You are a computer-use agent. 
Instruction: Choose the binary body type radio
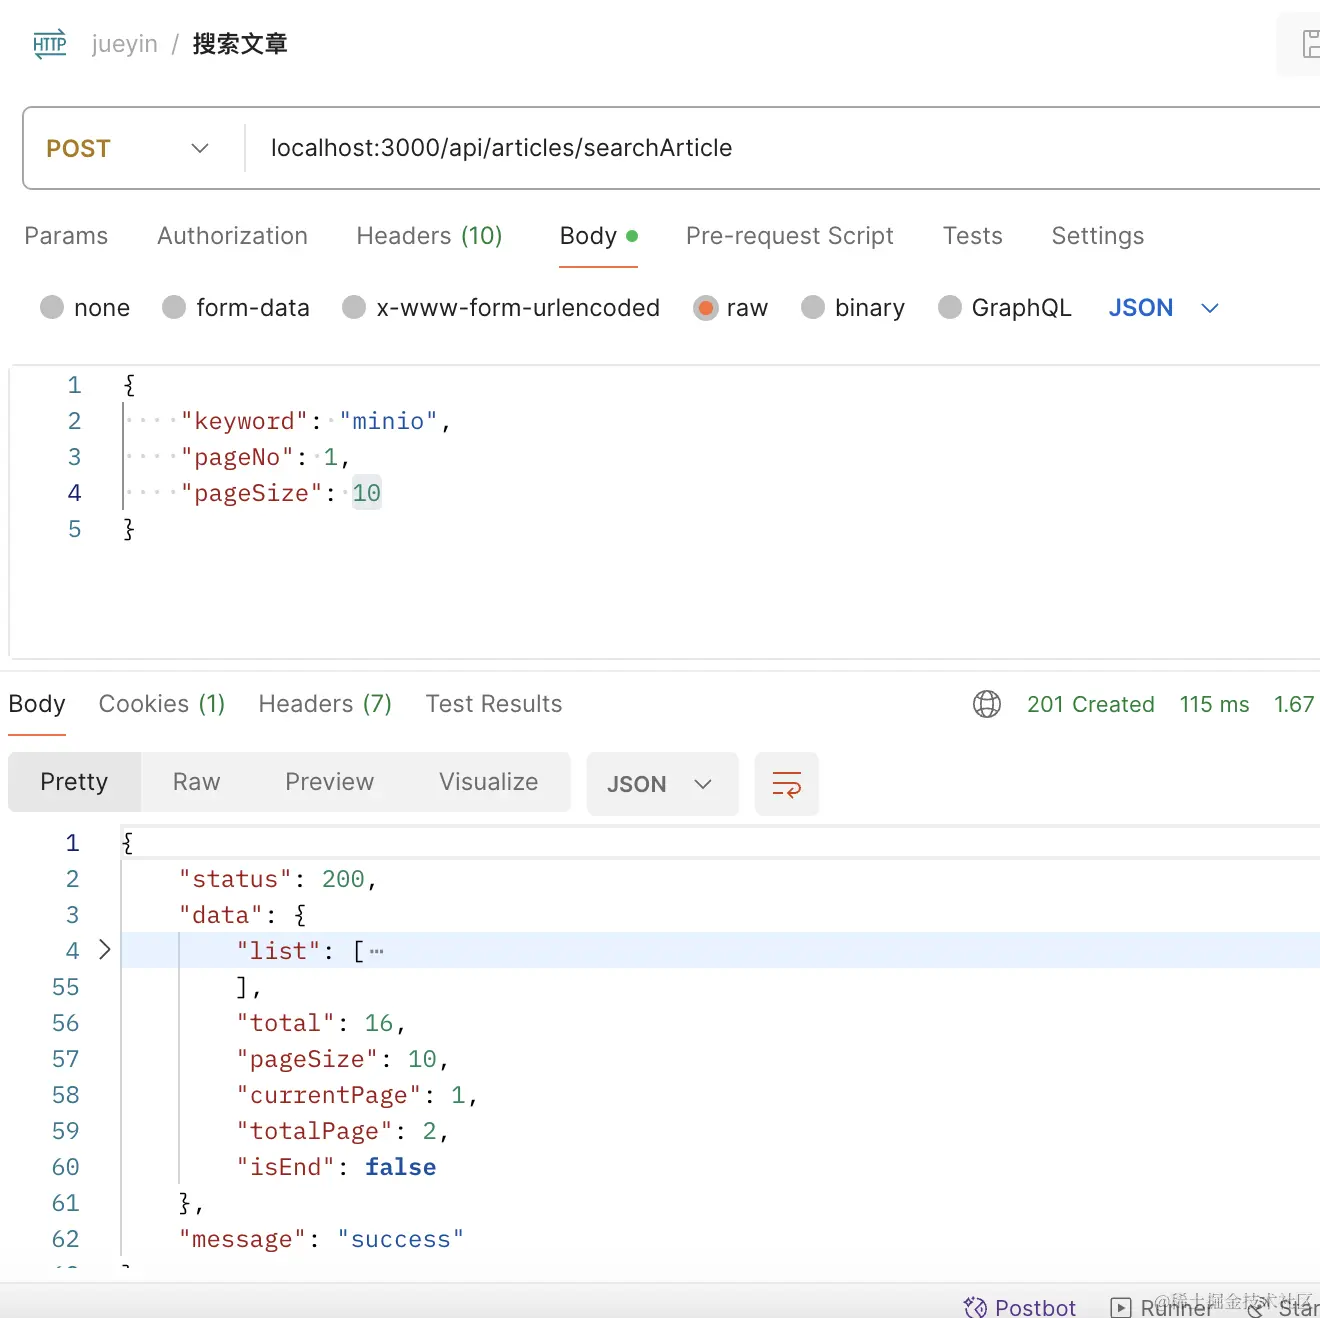tap(813, 308)
